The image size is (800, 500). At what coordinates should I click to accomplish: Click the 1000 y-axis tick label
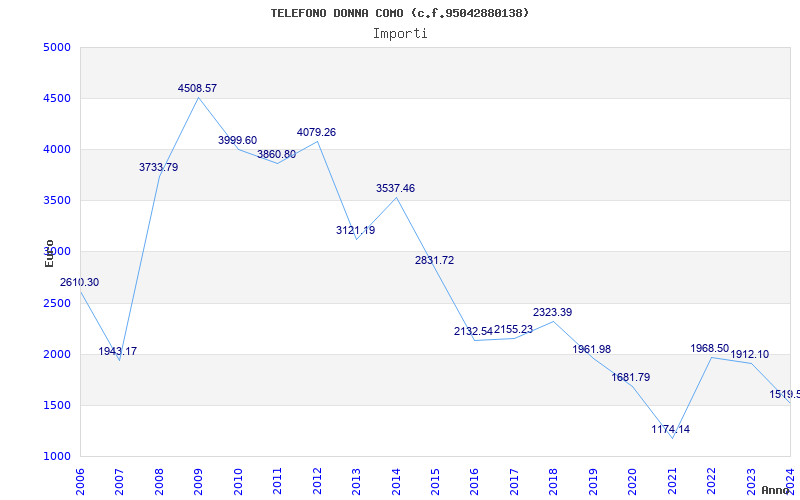click(x=57, y=457)
